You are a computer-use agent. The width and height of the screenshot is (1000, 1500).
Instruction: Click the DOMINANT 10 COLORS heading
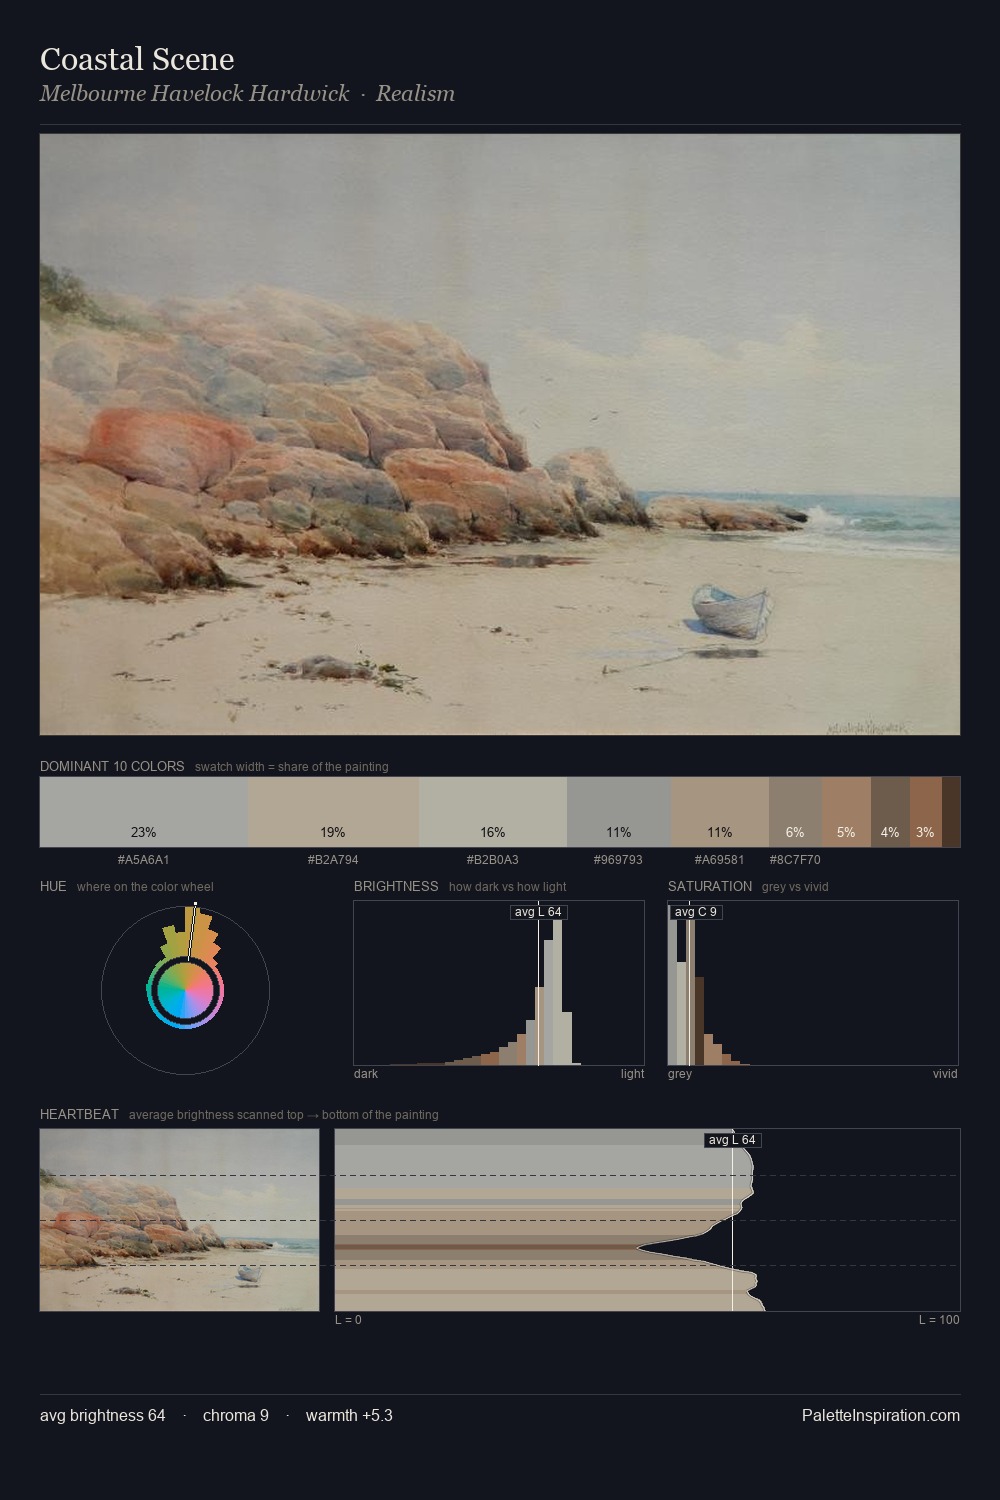pos(112,766)
